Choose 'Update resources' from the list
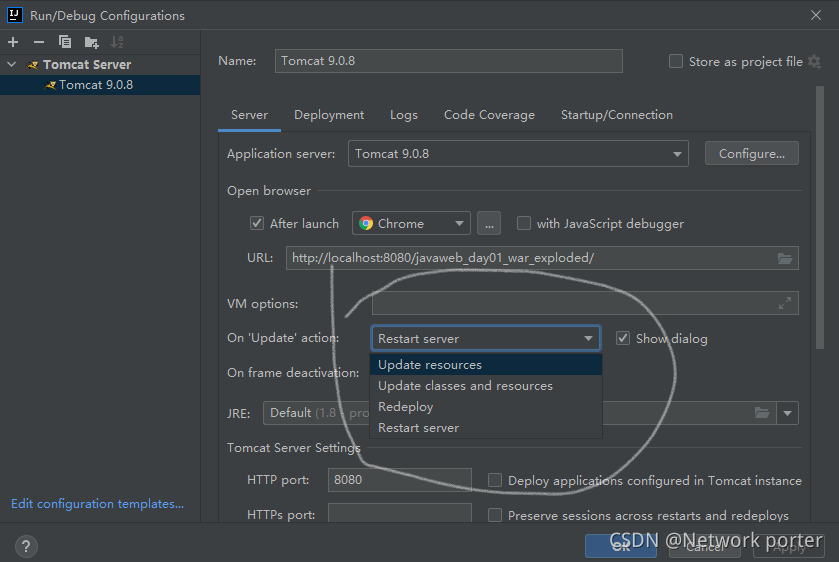Screen dimensions: 839x562 point(486,364)
